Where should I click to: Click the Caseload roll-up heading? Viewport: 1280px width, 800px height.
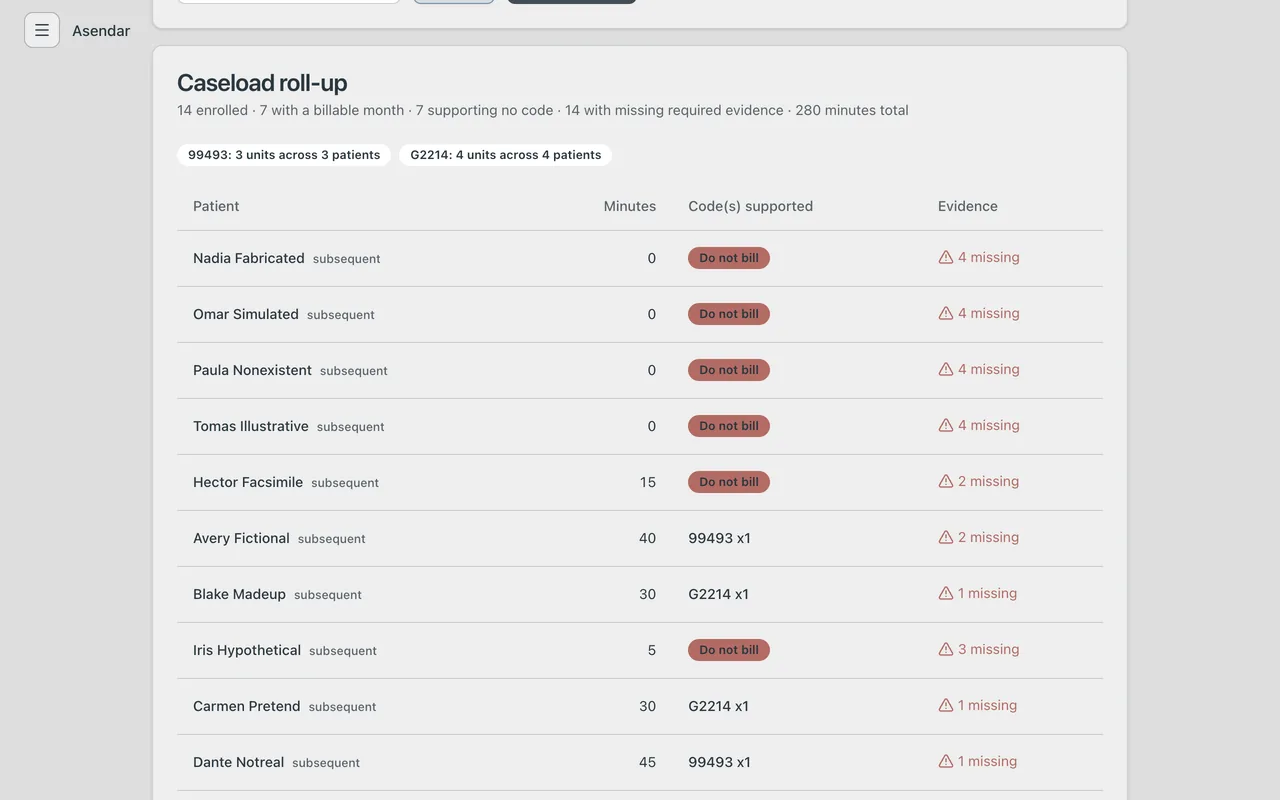point(262,83)
